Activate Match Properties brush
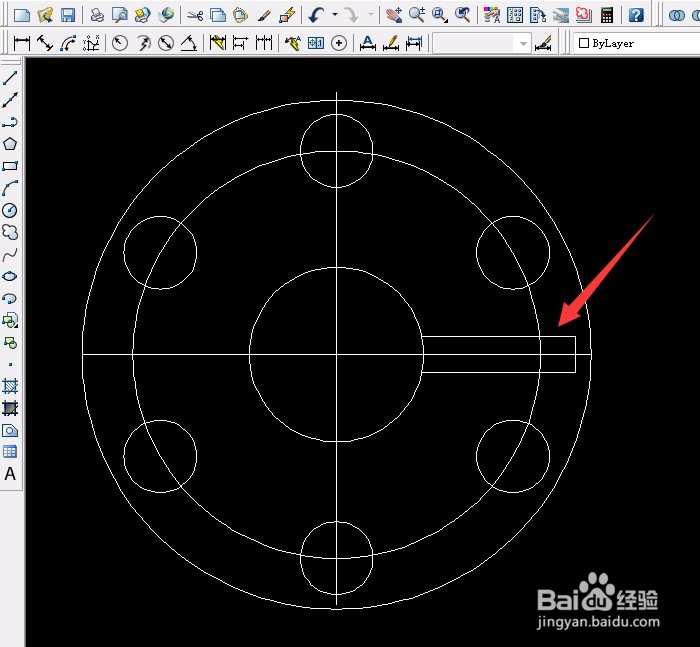 click(264, 15)
